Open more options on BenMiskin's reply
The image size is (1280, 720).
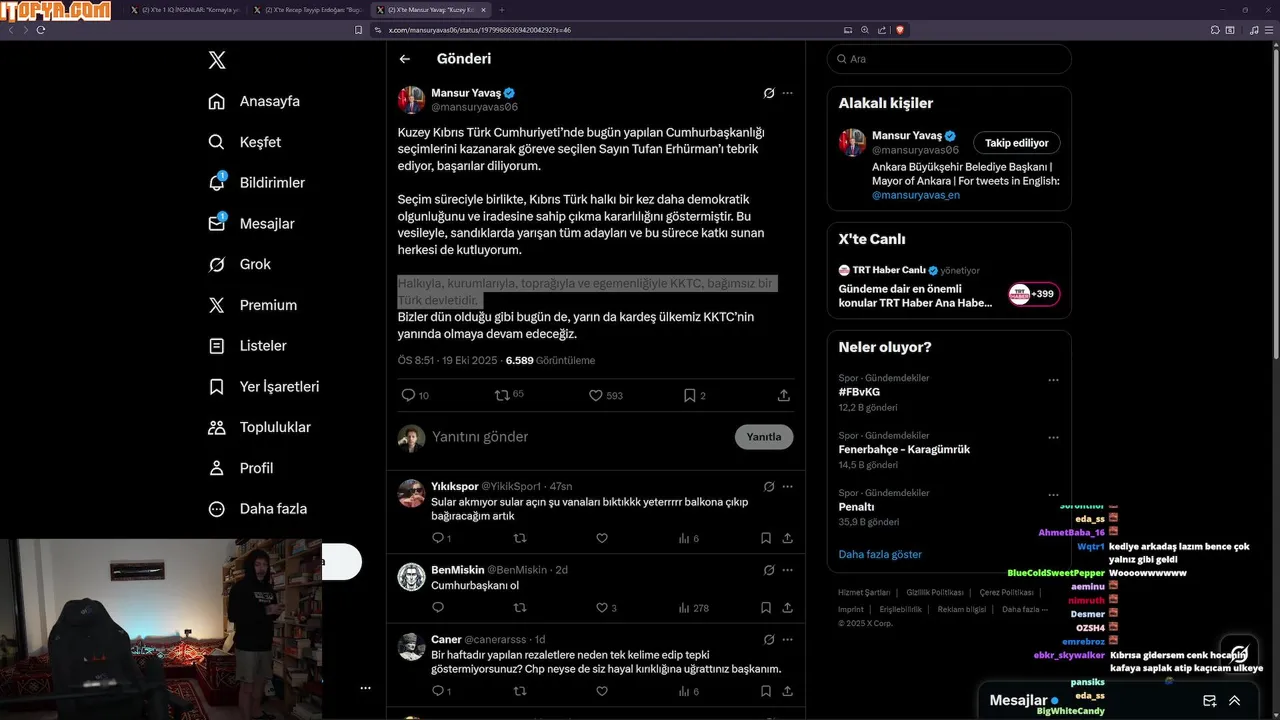(787, 569)
